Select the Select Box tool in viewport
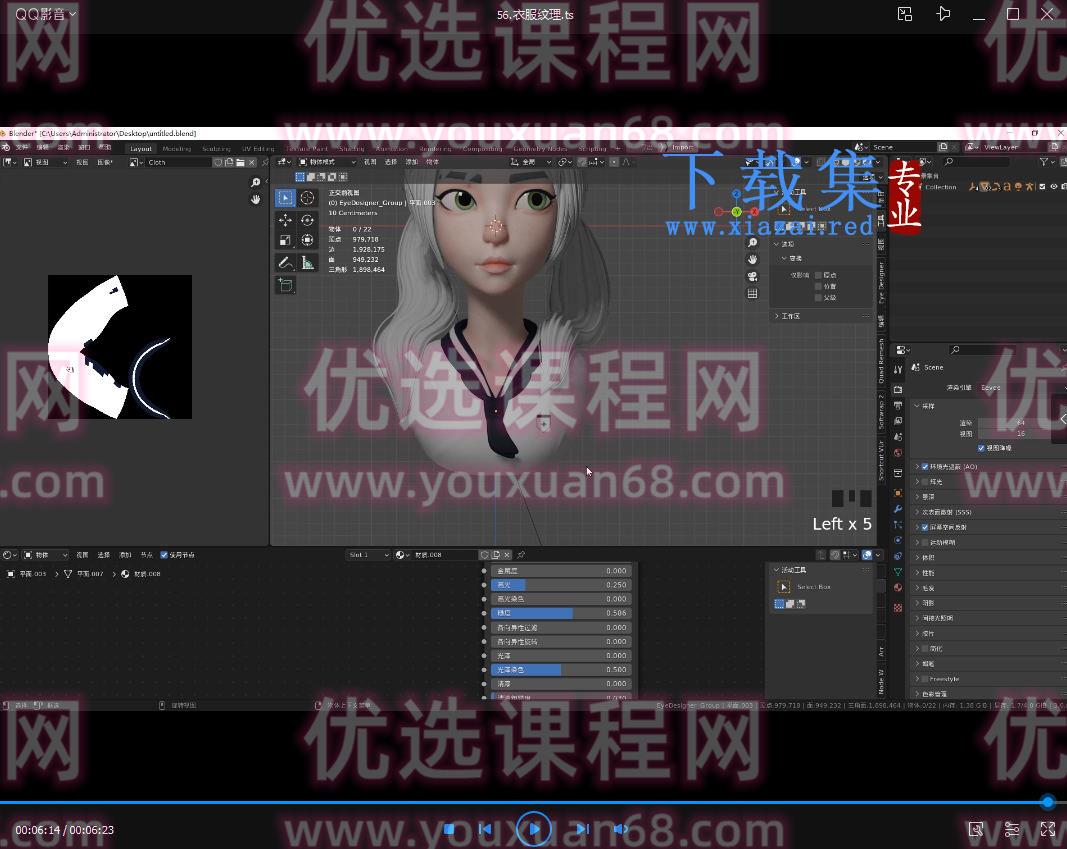The width and height of the screenshot is (1067, 849). (x=285, y=198)
